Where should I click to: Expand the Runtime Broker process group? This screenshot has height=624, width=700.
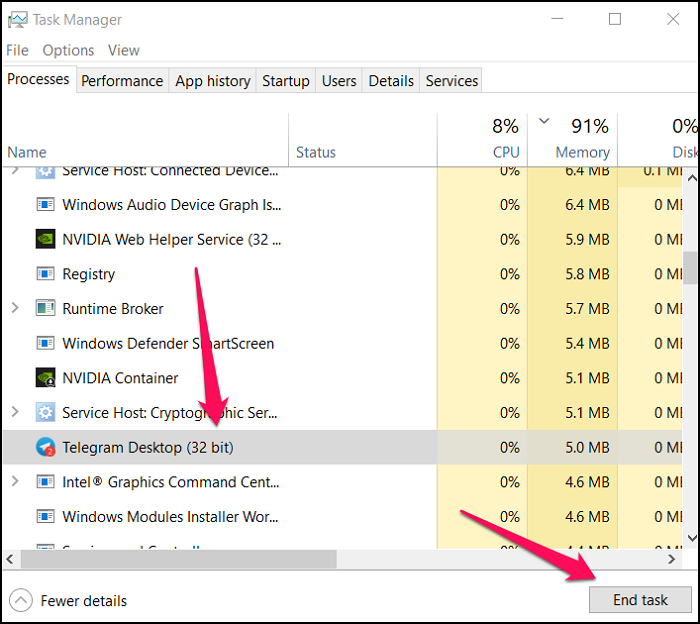pos(15,308)
